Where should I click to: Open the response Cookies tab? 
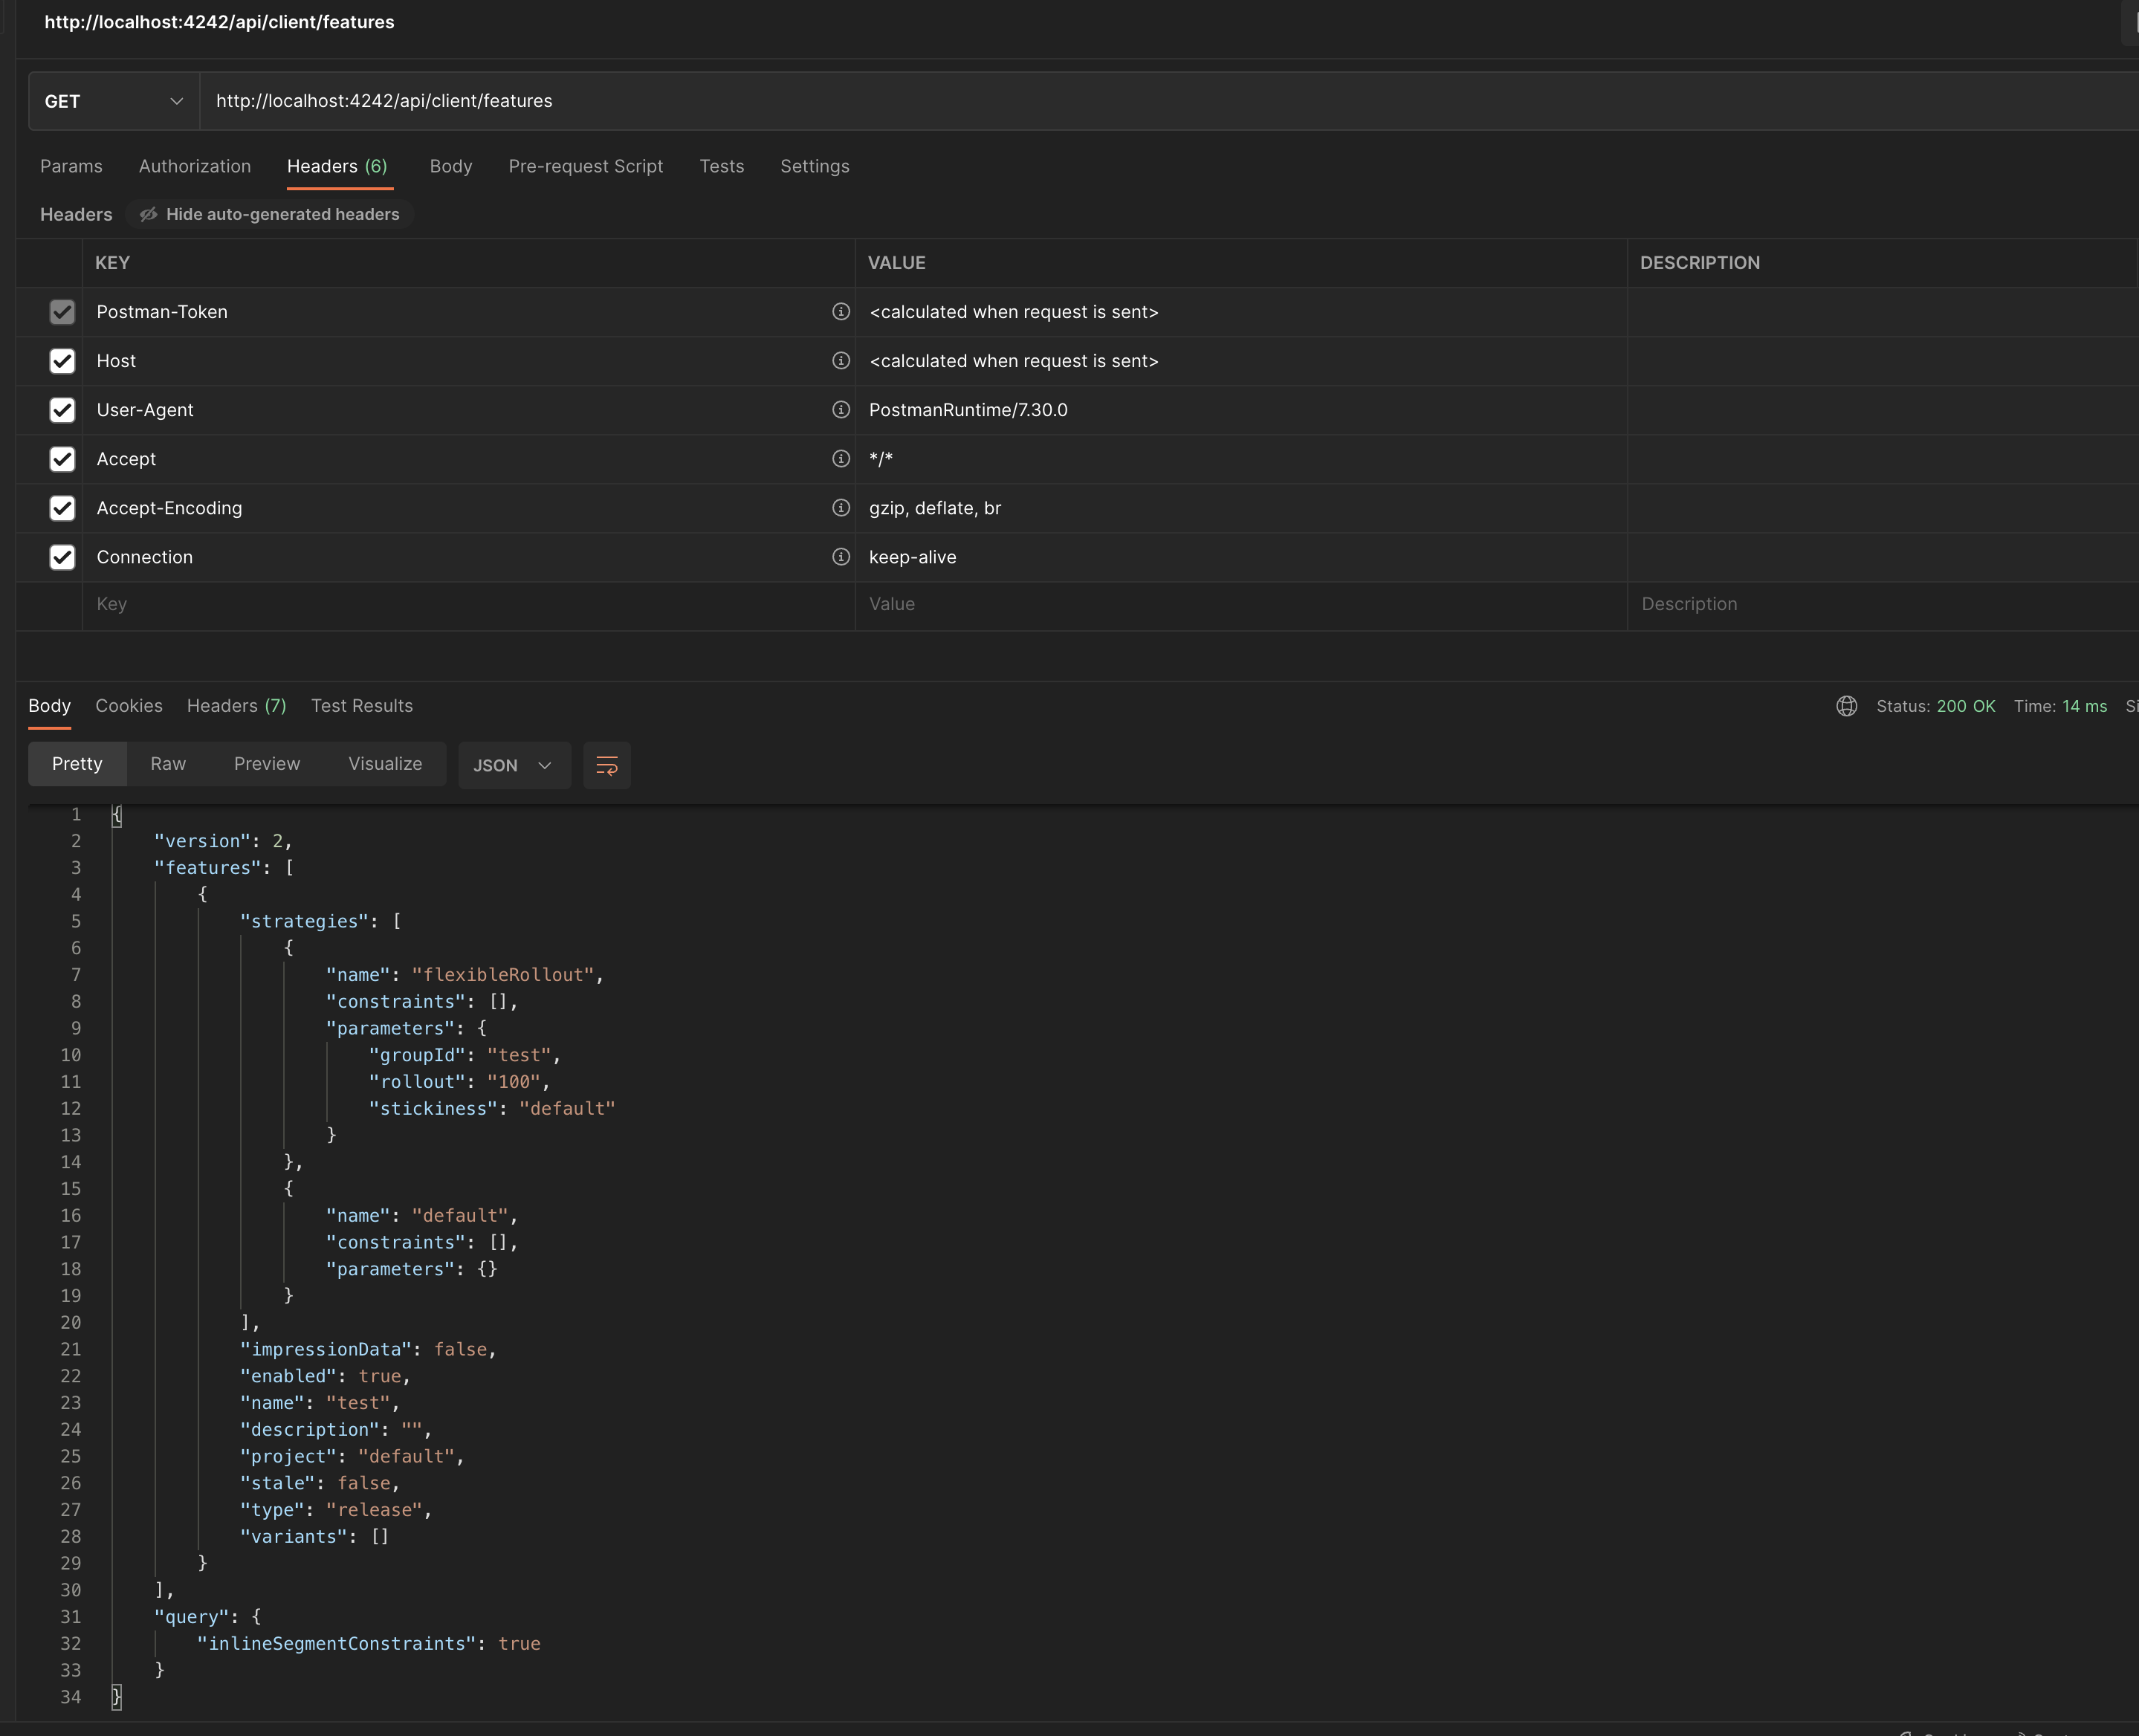[x=129, y=706]
